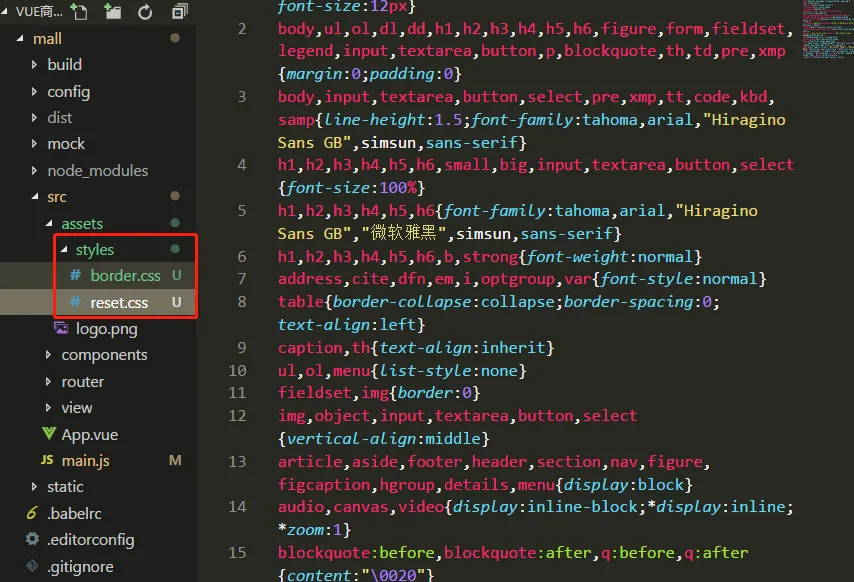The width and height of the screenshot is (854, 582).
Task: Open the .editorconfig file
Action: click(x=90, y=539)
